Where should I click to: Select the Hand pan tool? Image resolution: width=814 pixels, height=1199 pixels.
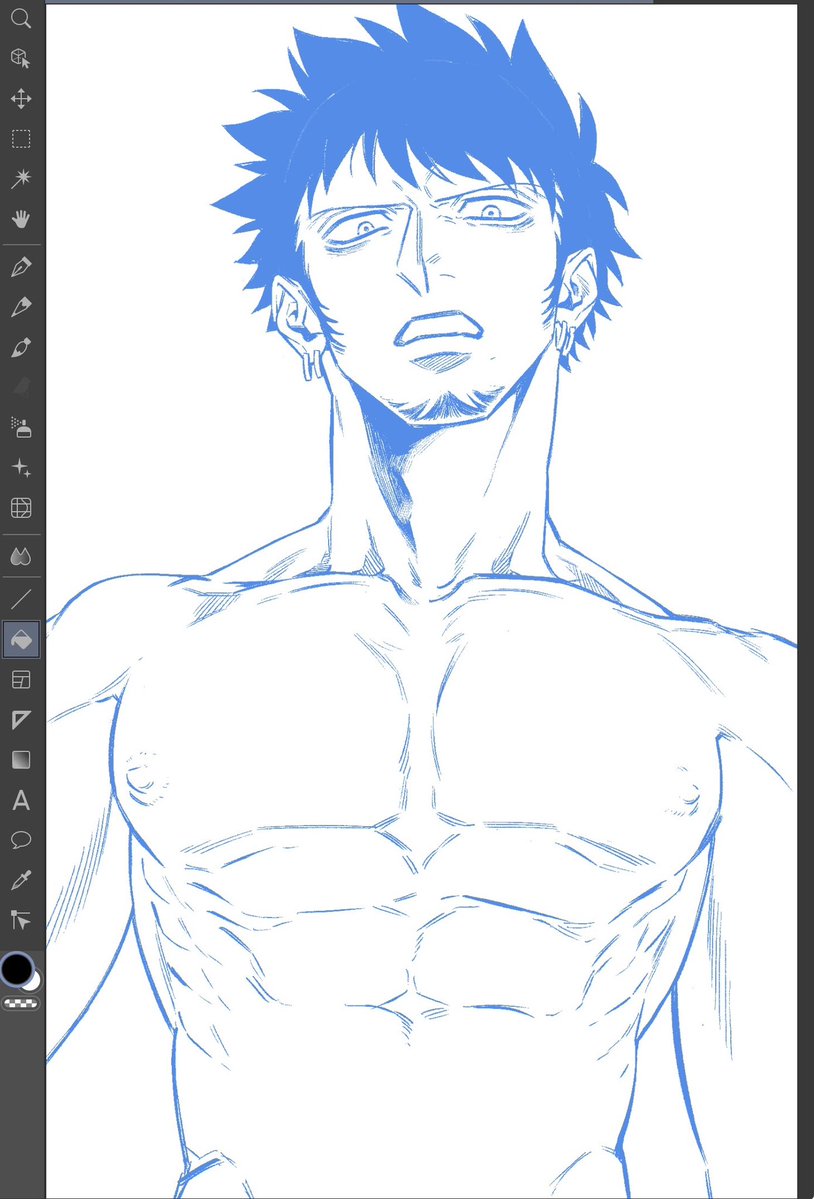click(21, 219)
